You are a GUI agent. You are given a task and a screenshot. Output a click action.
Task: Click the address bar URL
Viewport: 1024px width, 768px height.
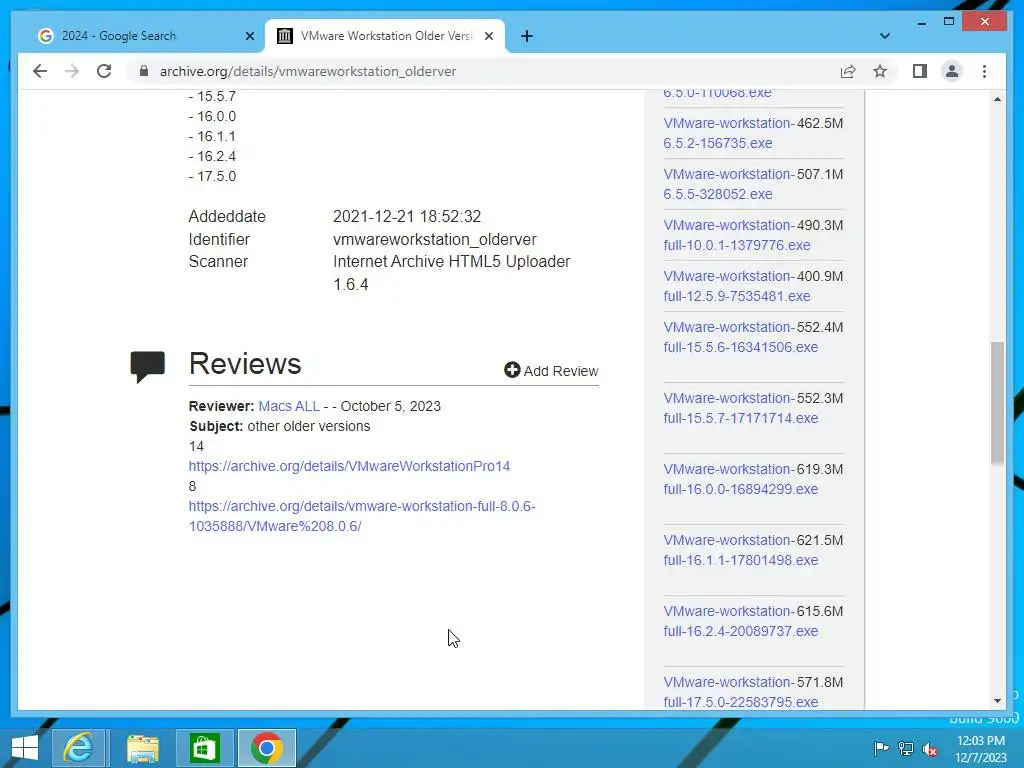tap(308, 71)
